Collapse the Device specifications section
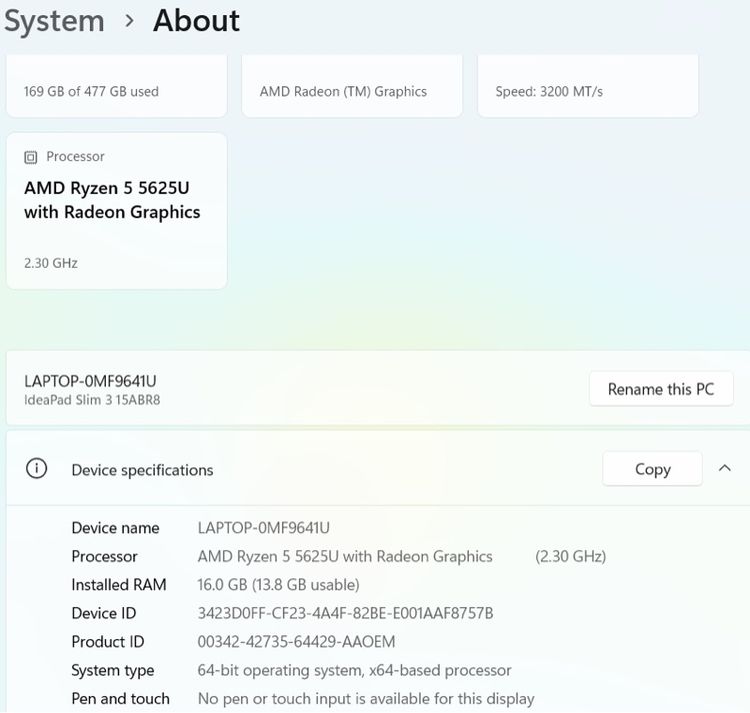Viewport: 750px width, 713px height. (724, 469)
